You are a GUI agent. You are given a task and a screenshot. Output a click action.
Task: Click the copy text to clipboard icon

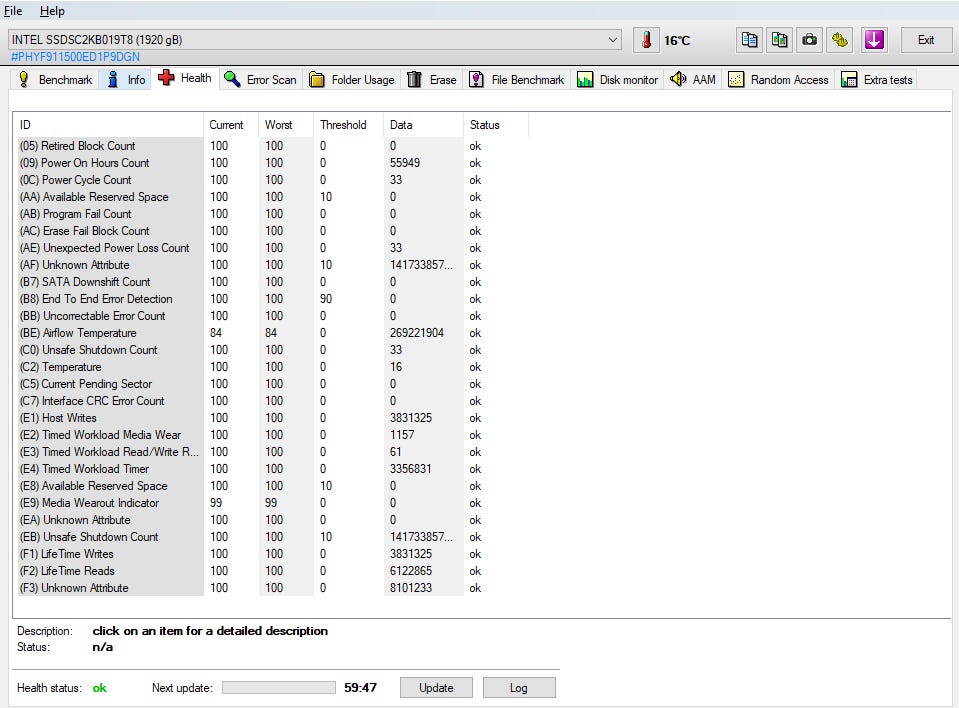749,40
